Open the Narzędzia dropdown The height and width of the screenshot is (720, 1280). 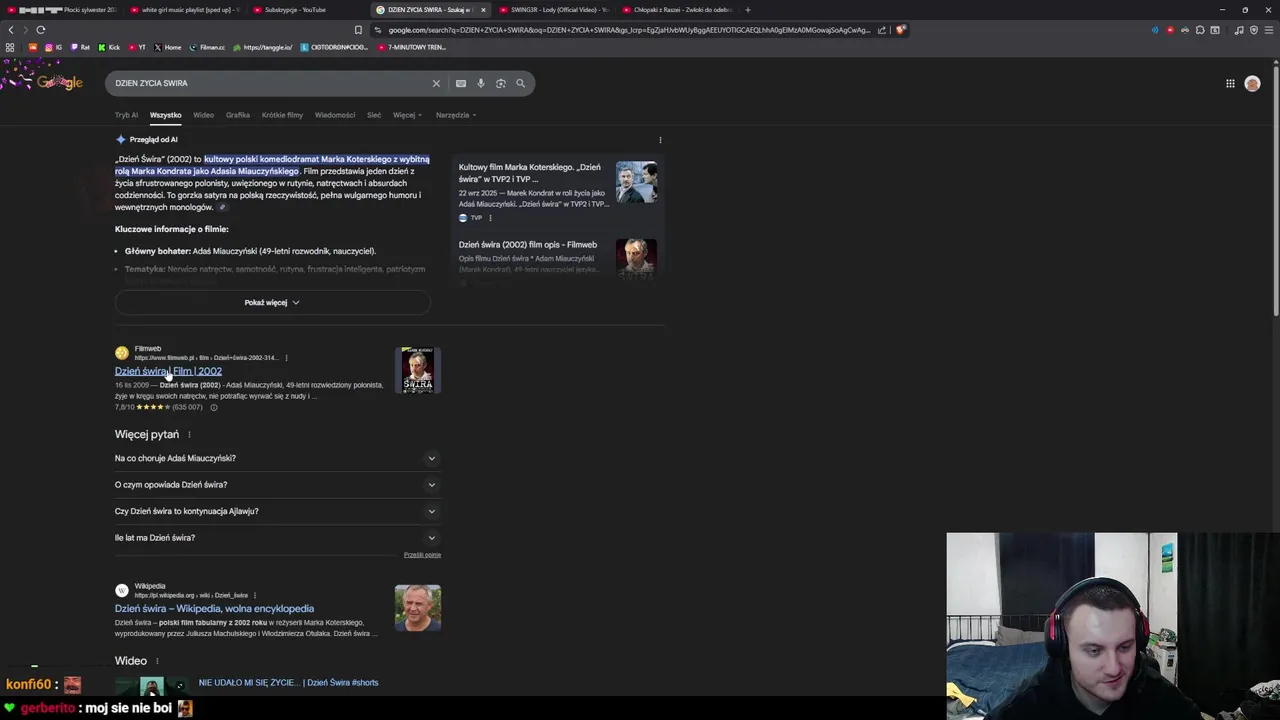coord(455,115)
